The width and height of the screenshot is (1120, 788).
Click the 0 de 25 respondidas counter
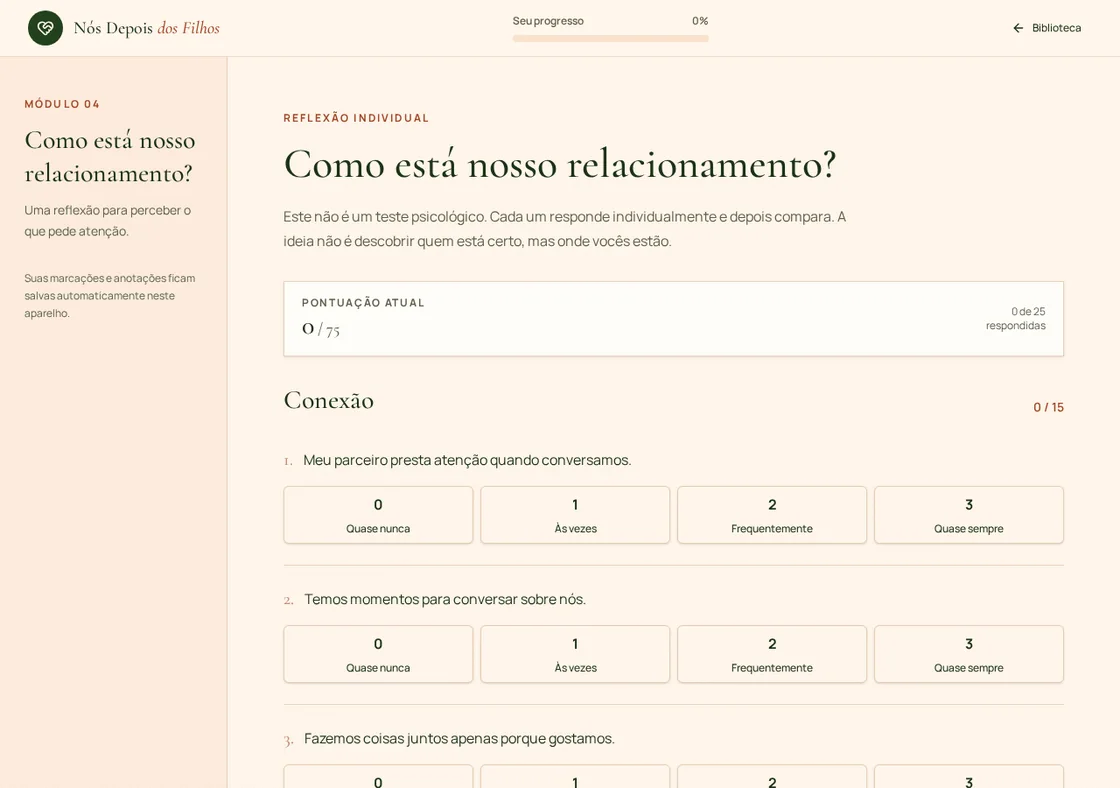coord(1016,319)
